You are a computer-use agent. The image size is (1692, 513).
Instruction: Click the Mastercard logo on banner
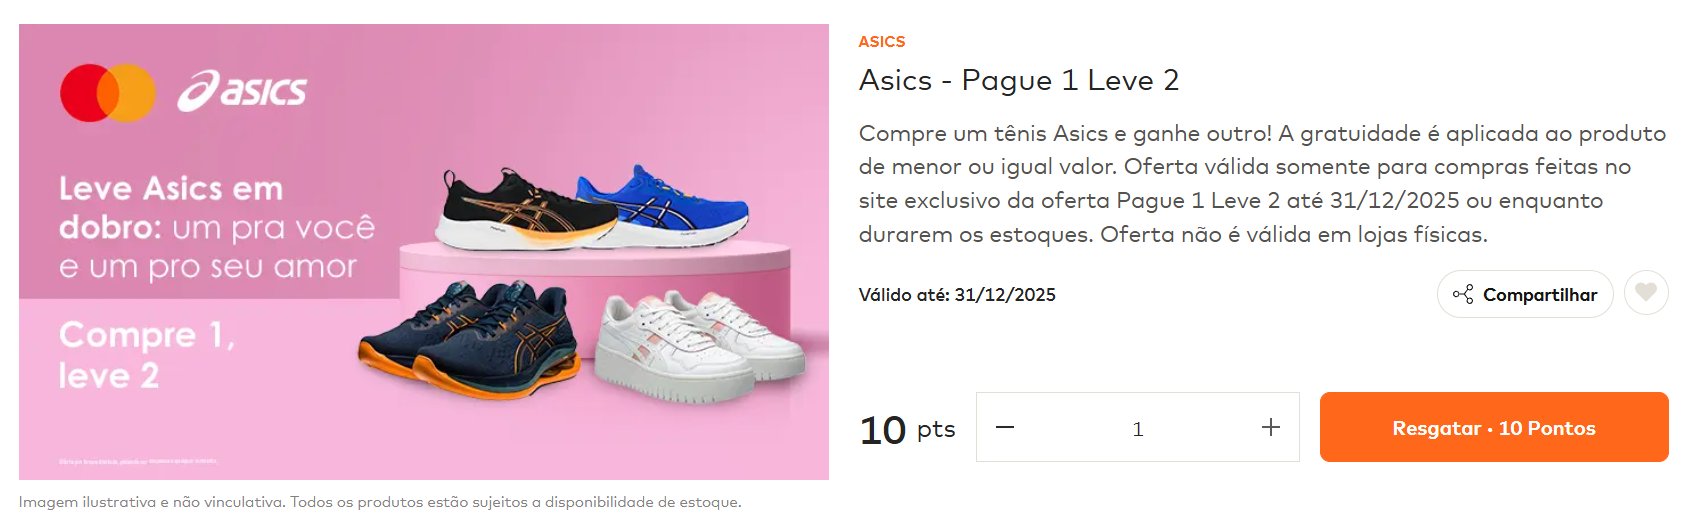(108, 93)
